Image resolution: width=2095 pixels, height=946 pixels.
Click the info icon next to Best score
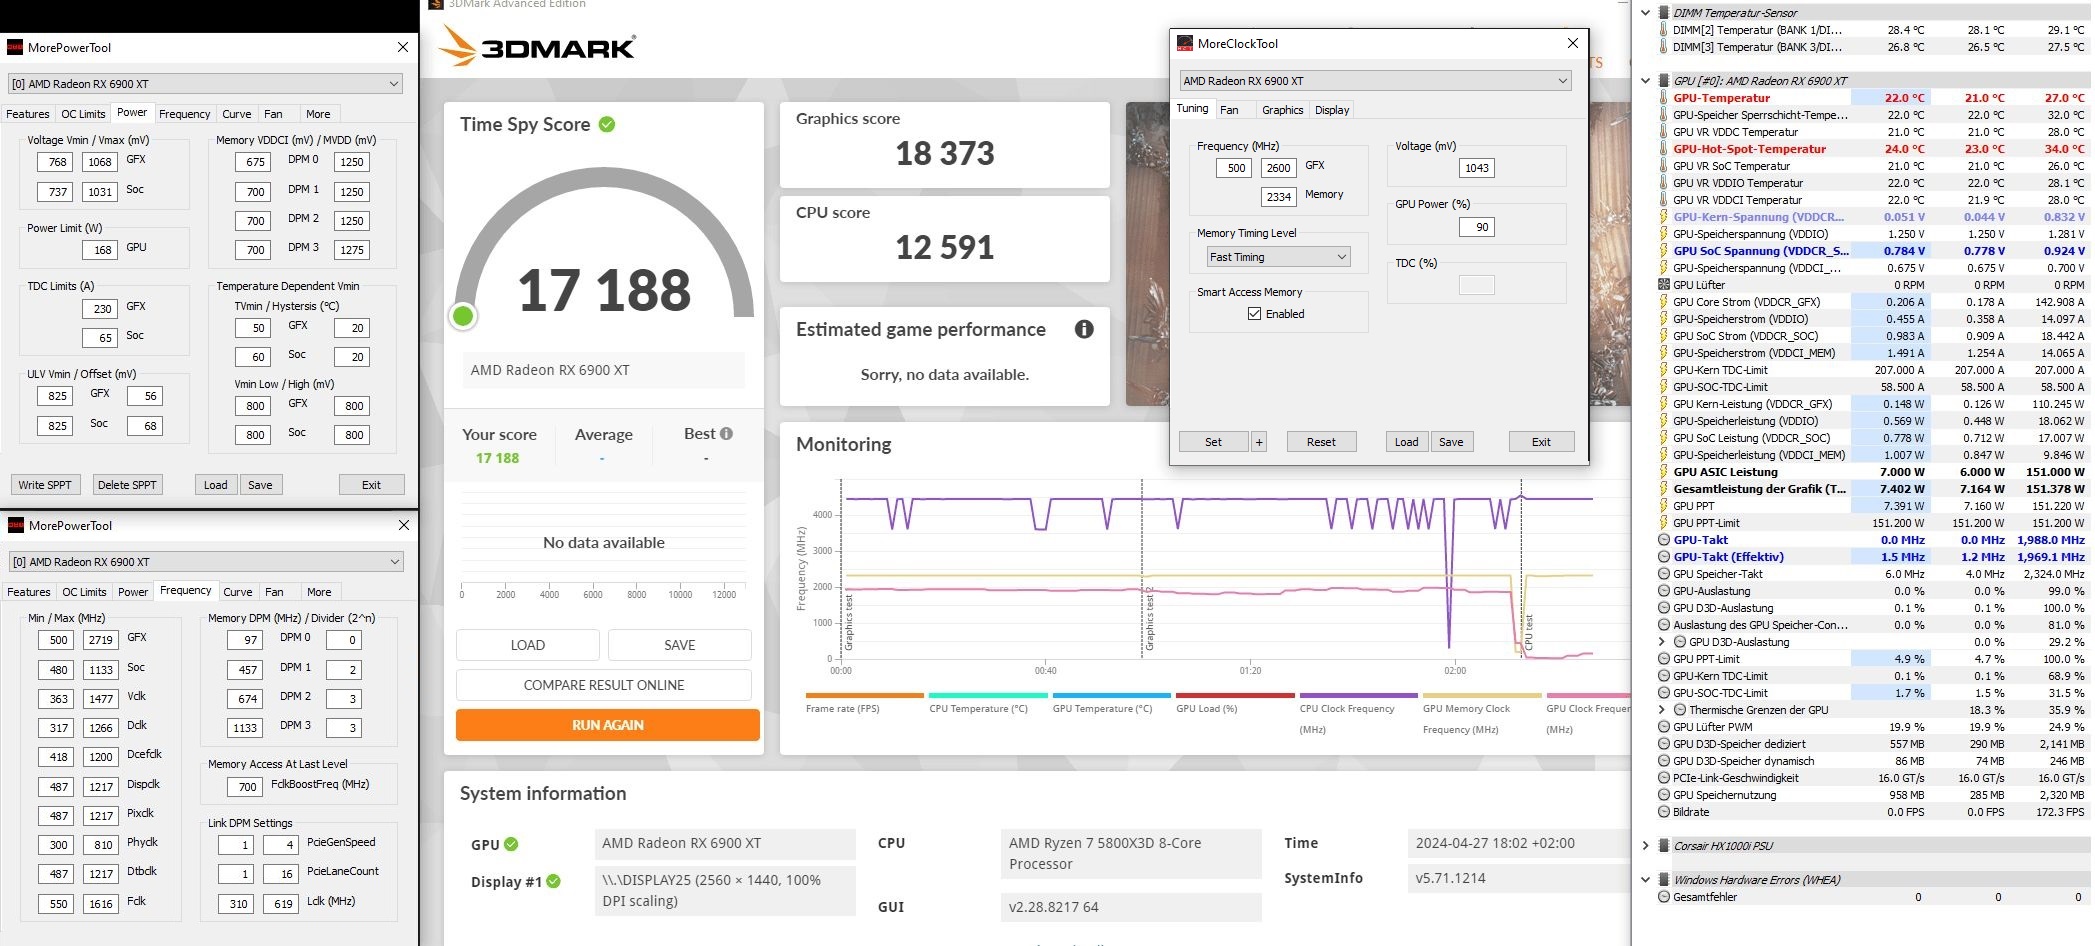point(726,433)
